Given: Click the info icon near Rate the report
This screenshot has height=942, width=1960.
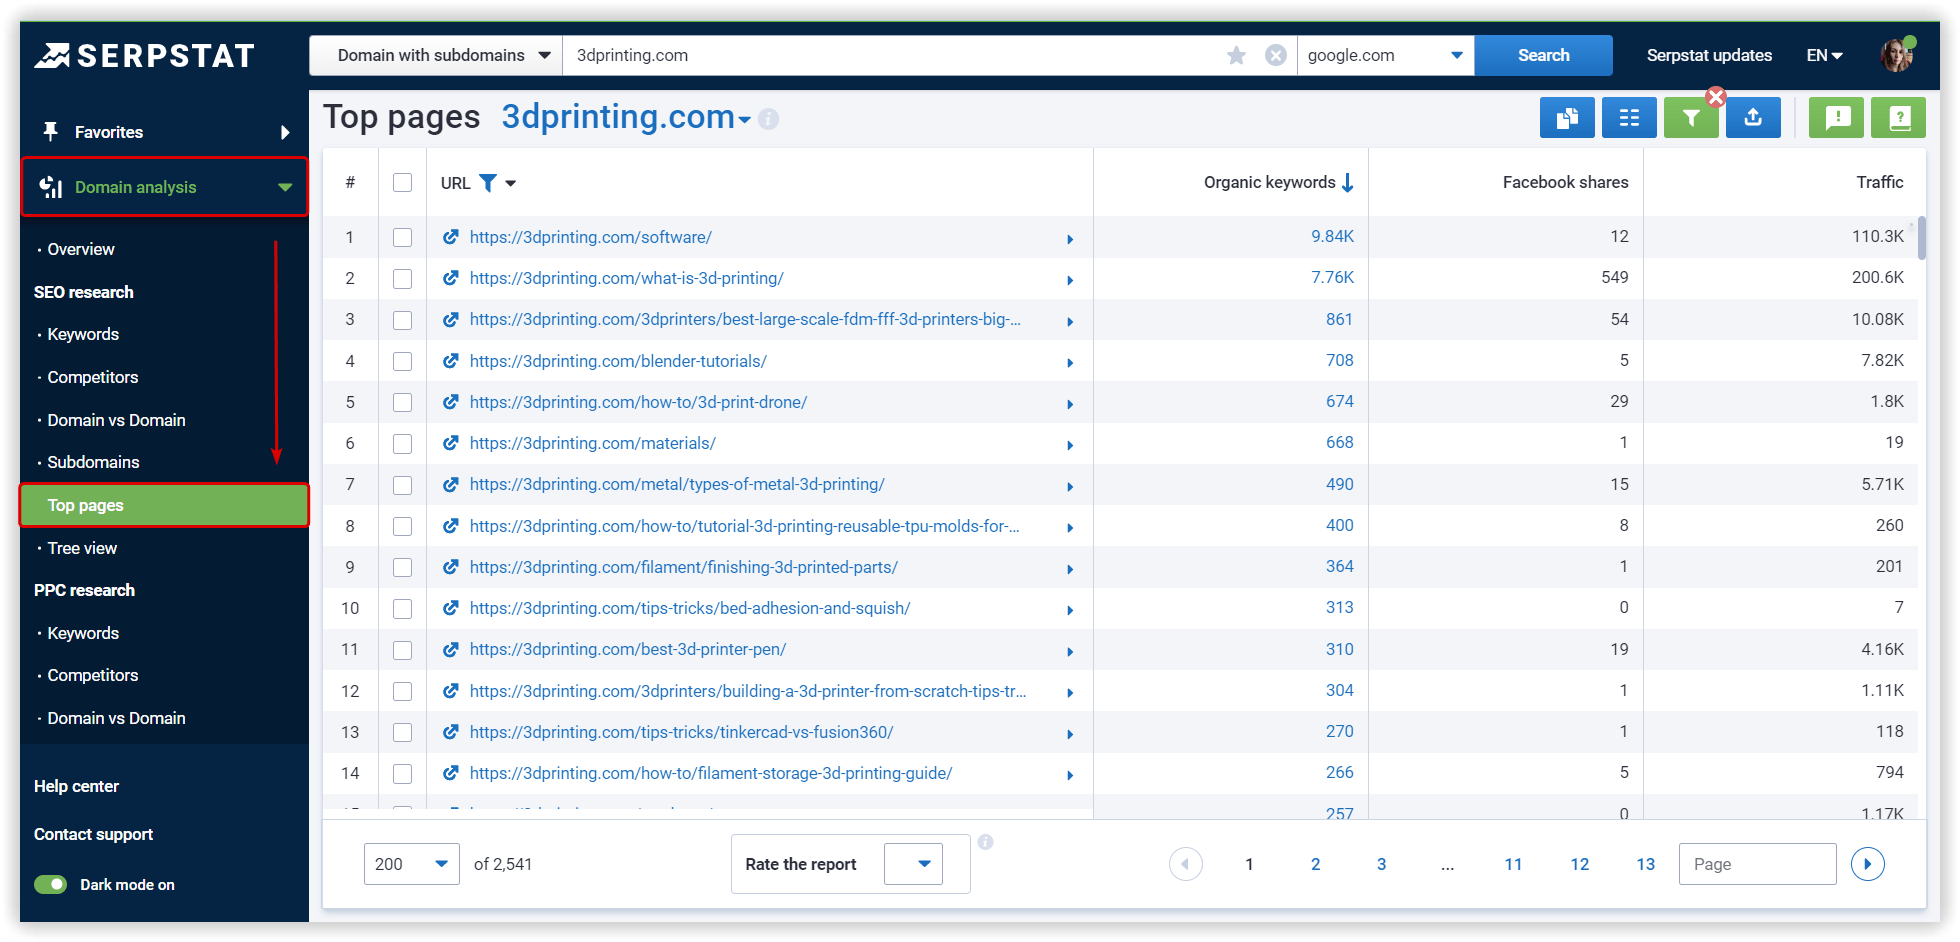Looking at the screenshot, I should (985, 842).
